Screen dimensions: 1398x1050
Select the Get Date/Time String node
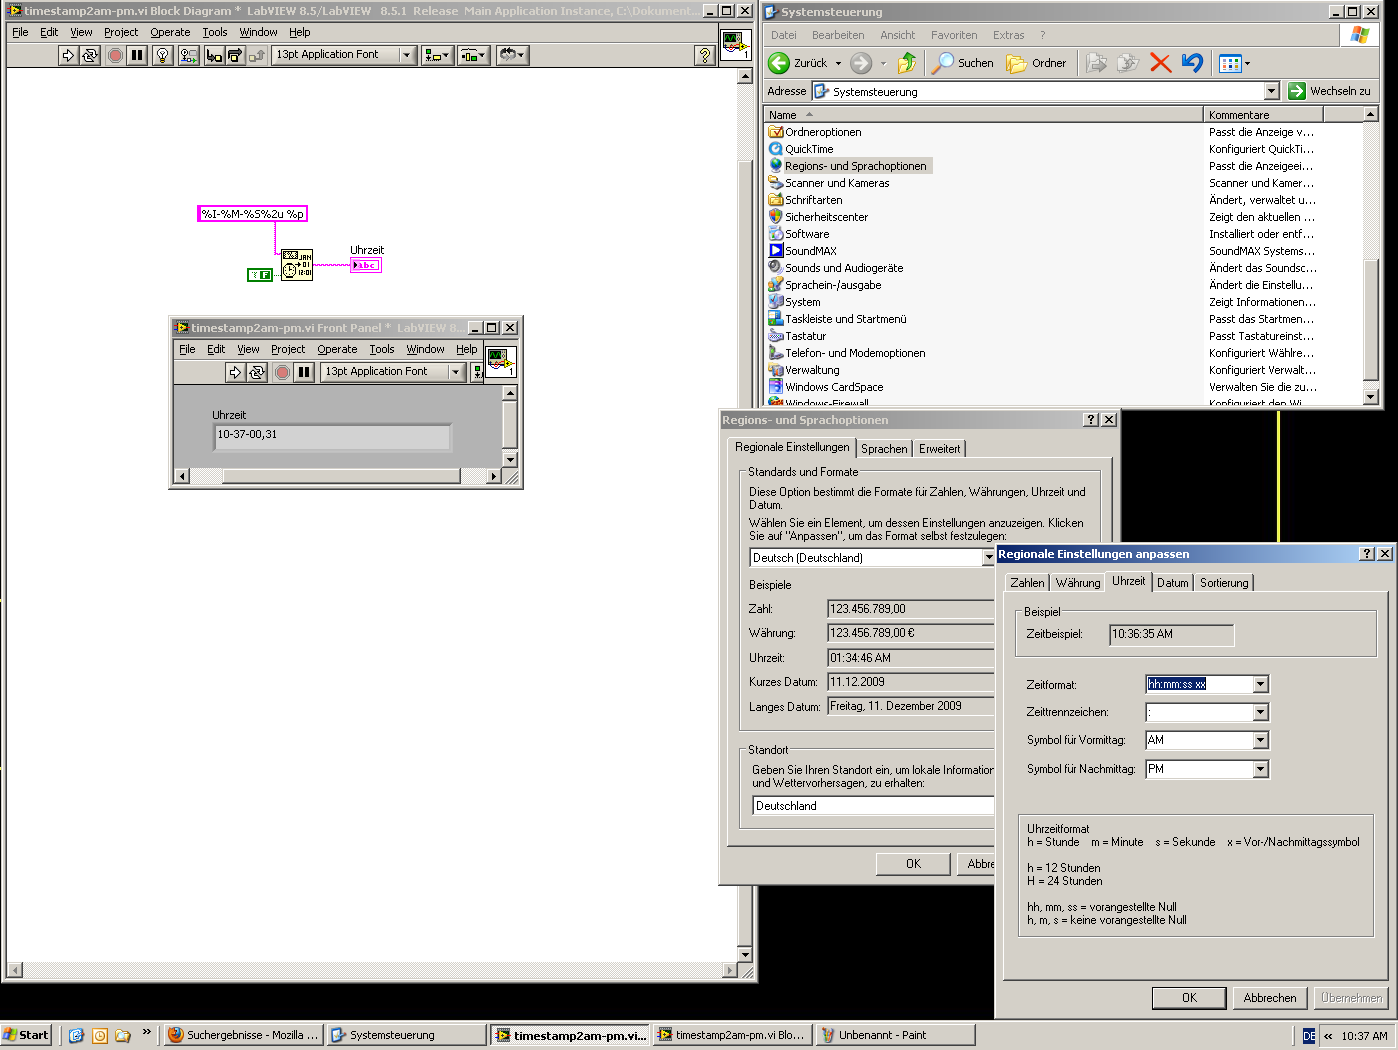[297, 265]
